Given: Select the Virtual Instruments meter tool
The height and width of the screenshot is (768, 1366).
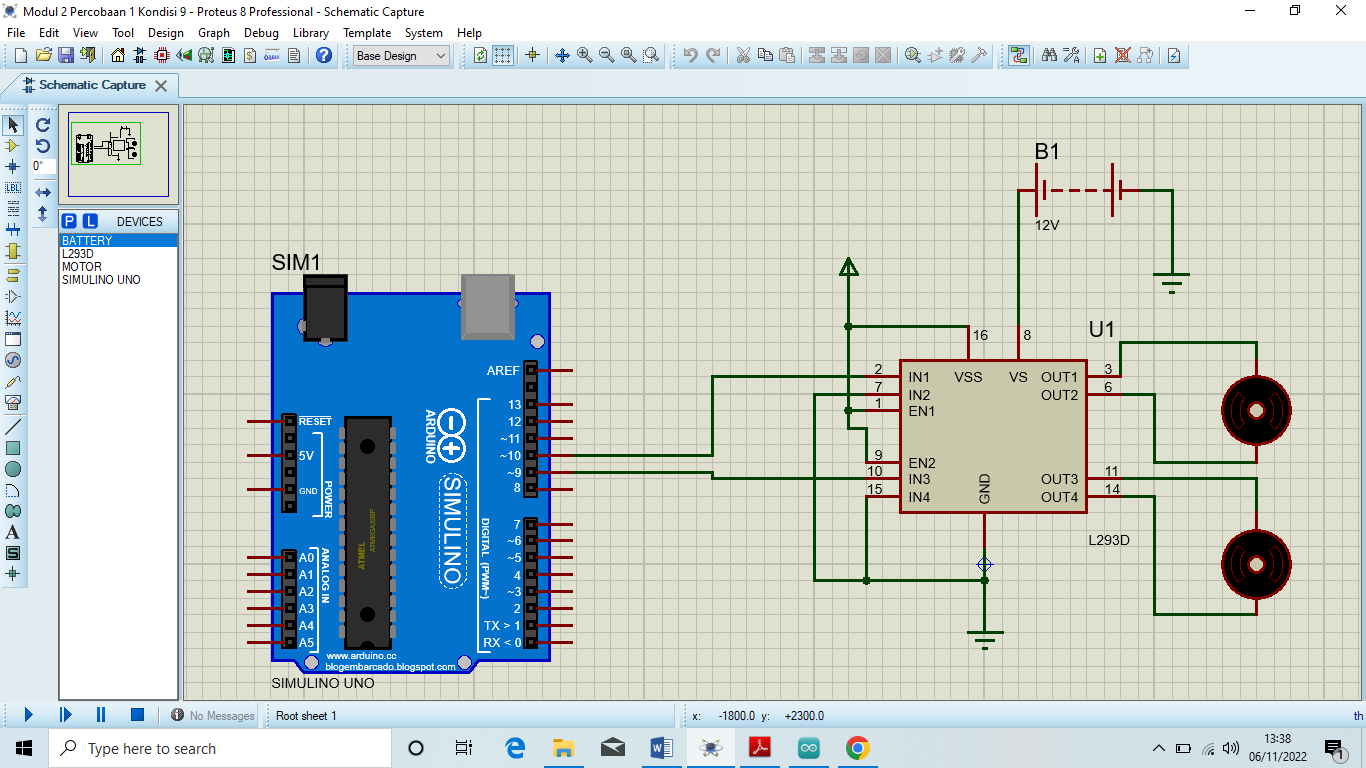Looking at the screenshot, I should point(13,402).
